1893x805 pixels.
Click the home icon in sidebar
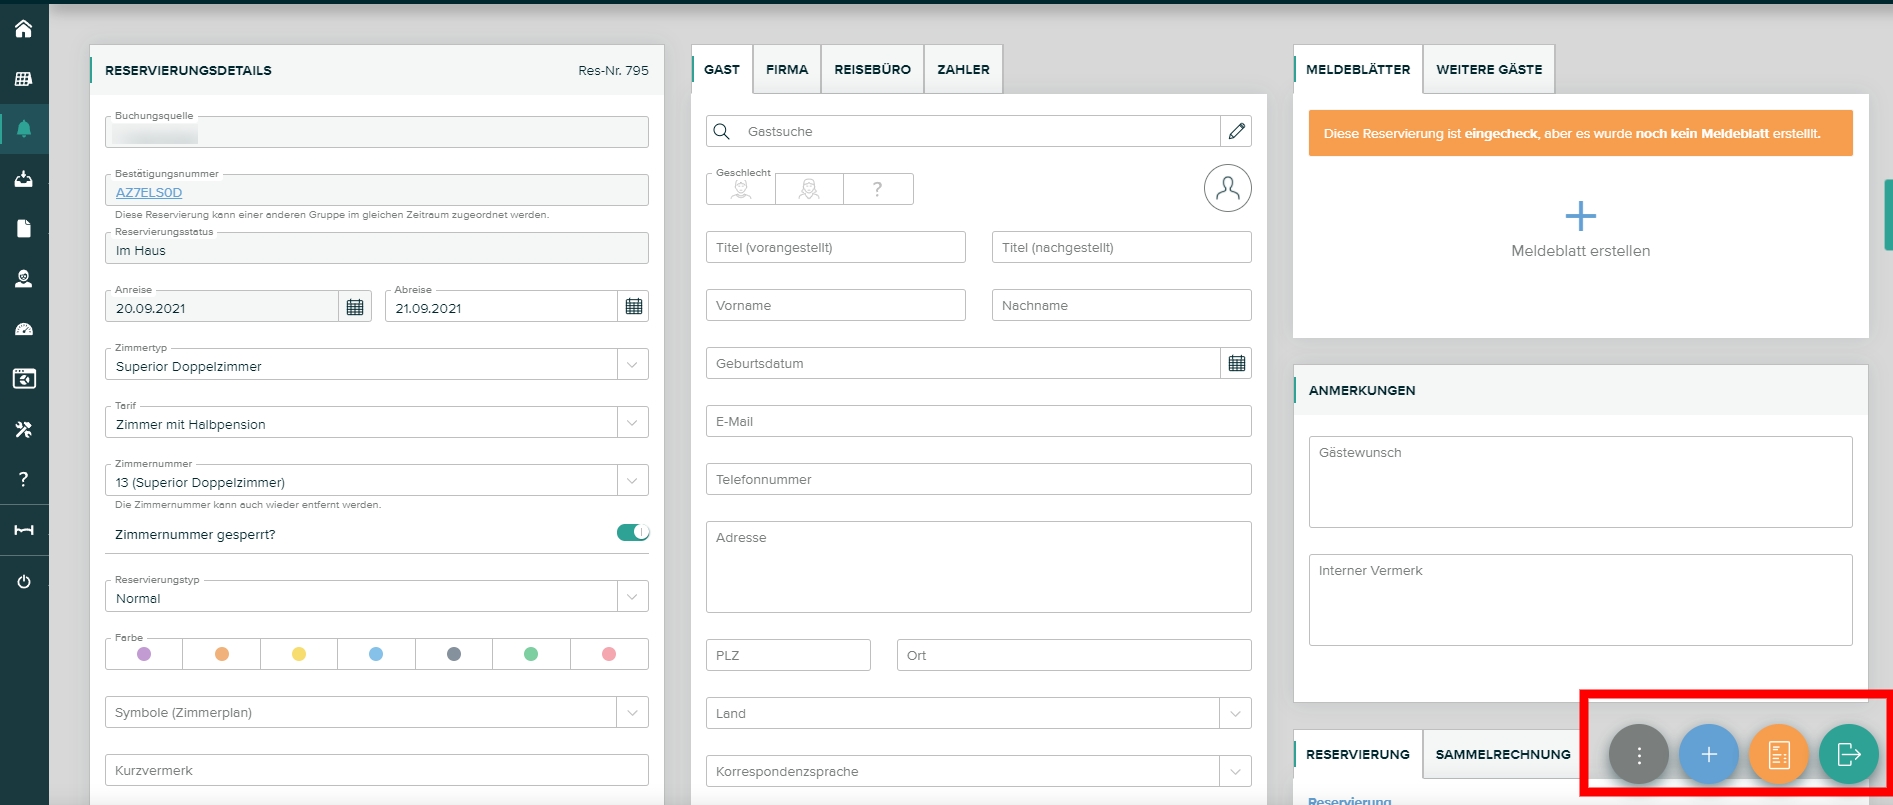[x=23, y=29]
